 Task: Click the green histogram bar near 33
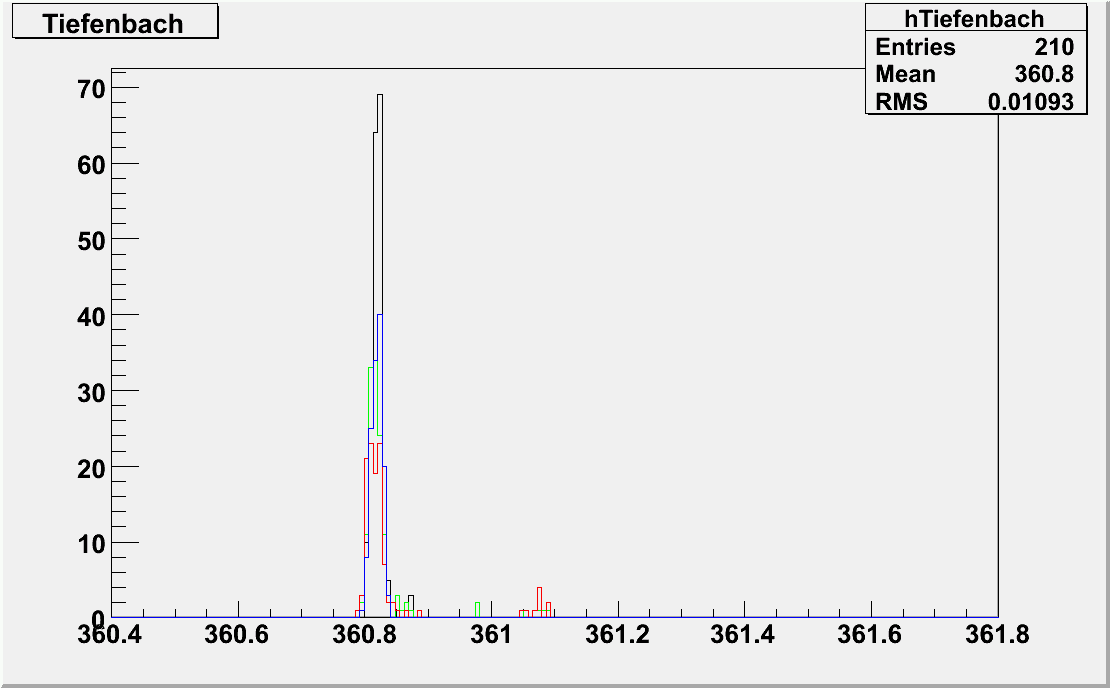[370, 372]
